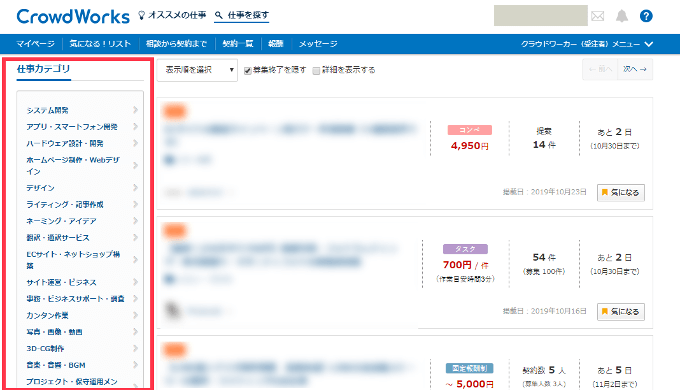Open オススメの仕事 with the lightbulb icon

tap(172, 15)
